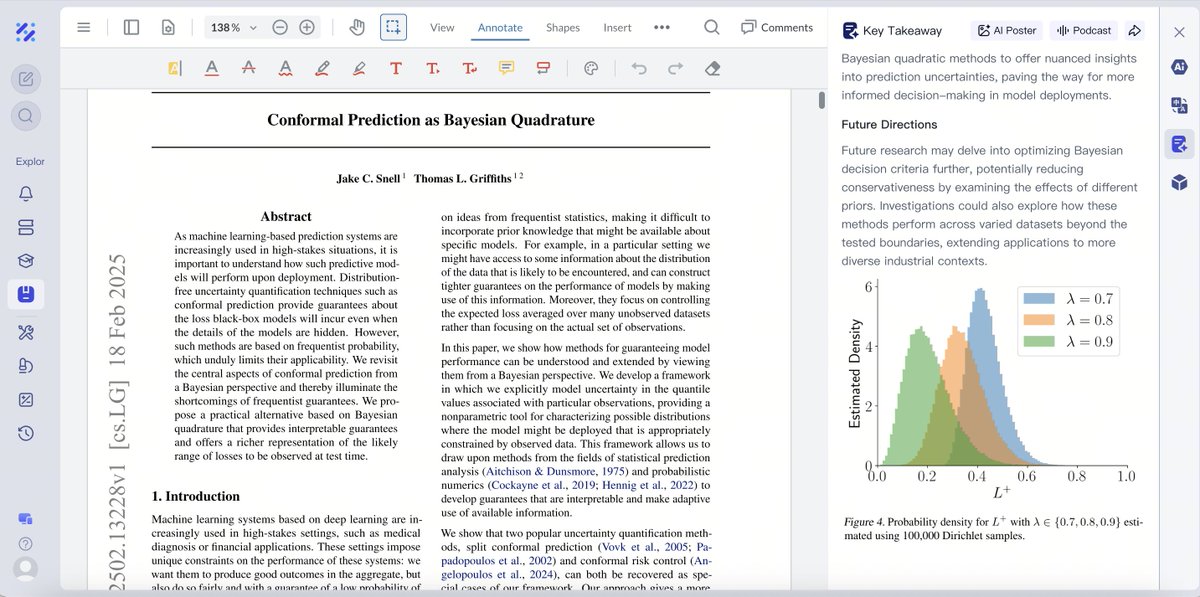1200x597 pixels.
Task: Open the microscope research sidebar icon
Action: point(26,366)
